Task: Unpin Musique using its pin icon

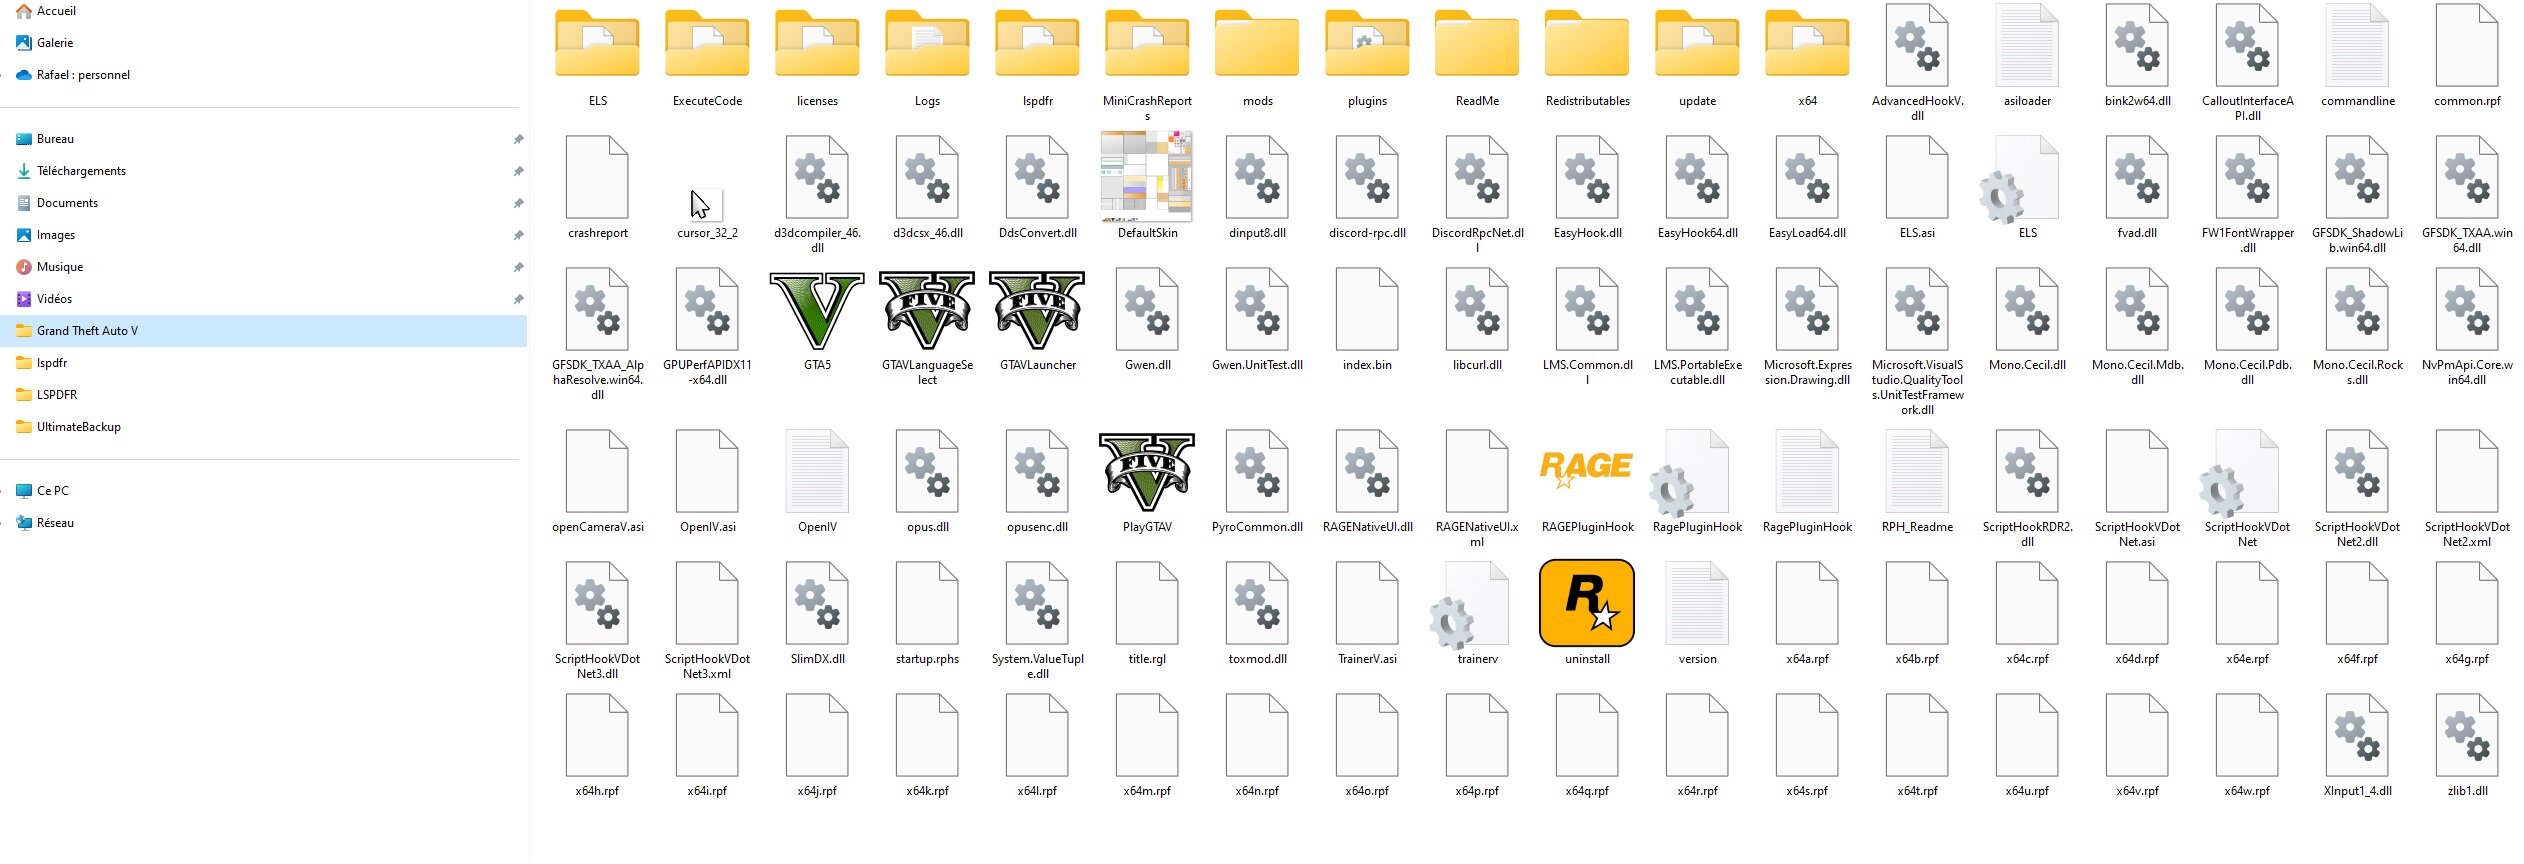Action: (518, 267)
